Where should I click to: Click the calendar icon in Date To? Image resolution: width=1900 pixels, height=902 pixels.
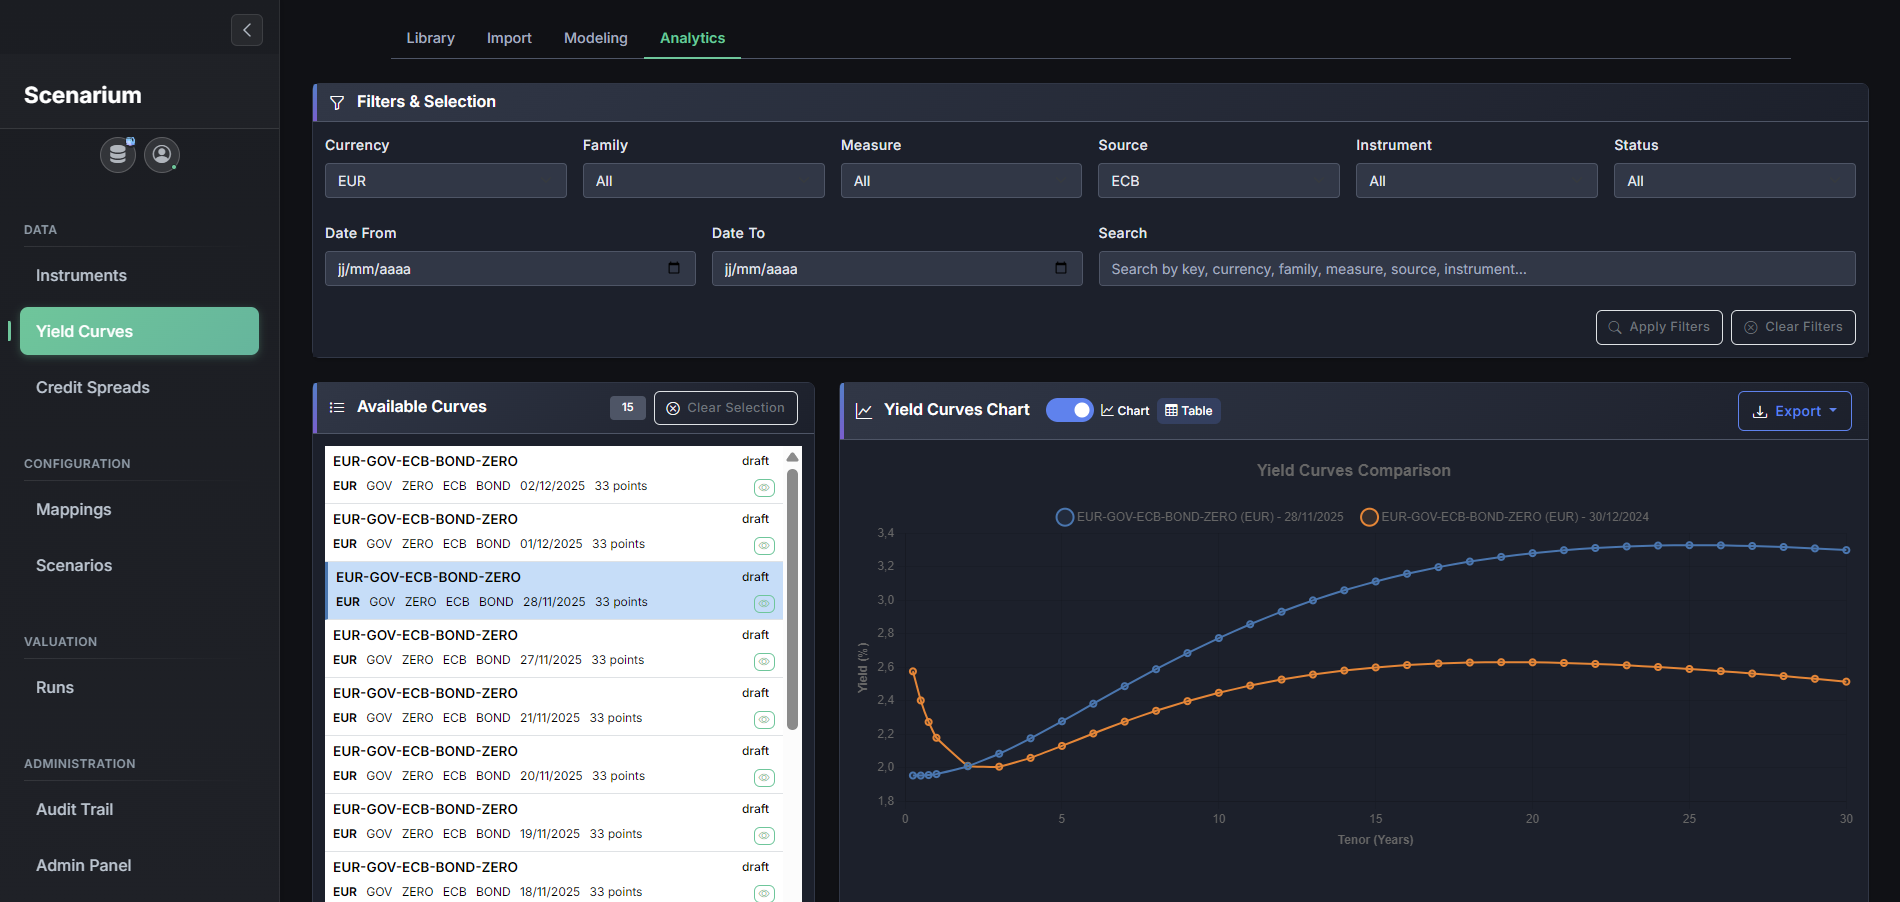[1061, 268]
